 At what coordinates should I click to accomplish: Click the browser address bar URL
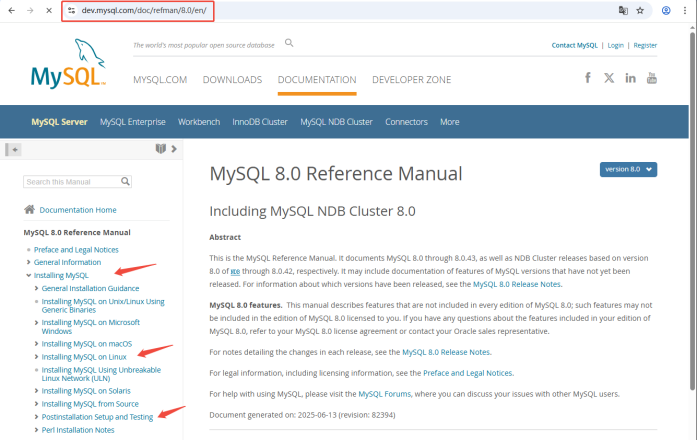click(144, 10)
